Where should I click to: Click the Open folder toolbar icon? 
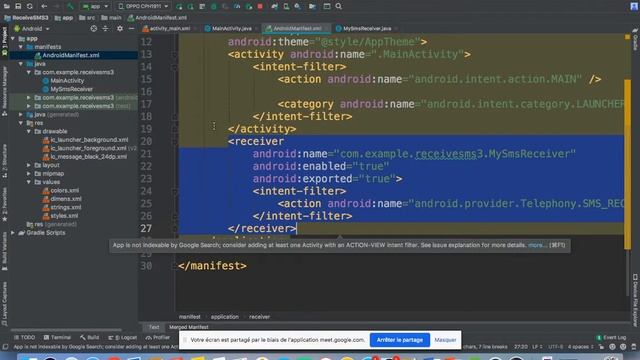tap(7, 6)
